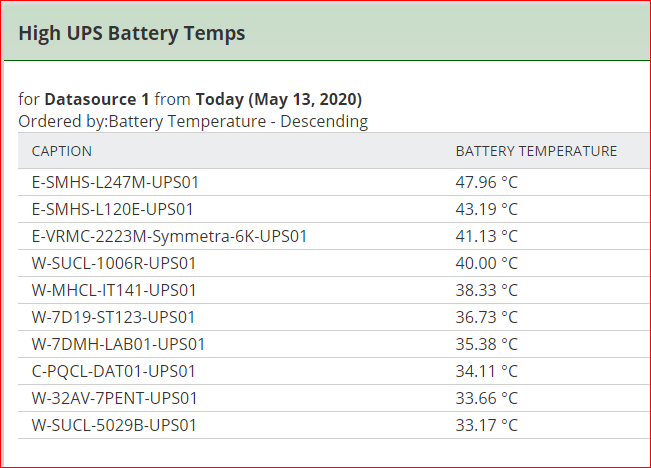
Task: Select the C-PQCL-DAT01-UPS01 entry
Action: click(x=113, y=371)
